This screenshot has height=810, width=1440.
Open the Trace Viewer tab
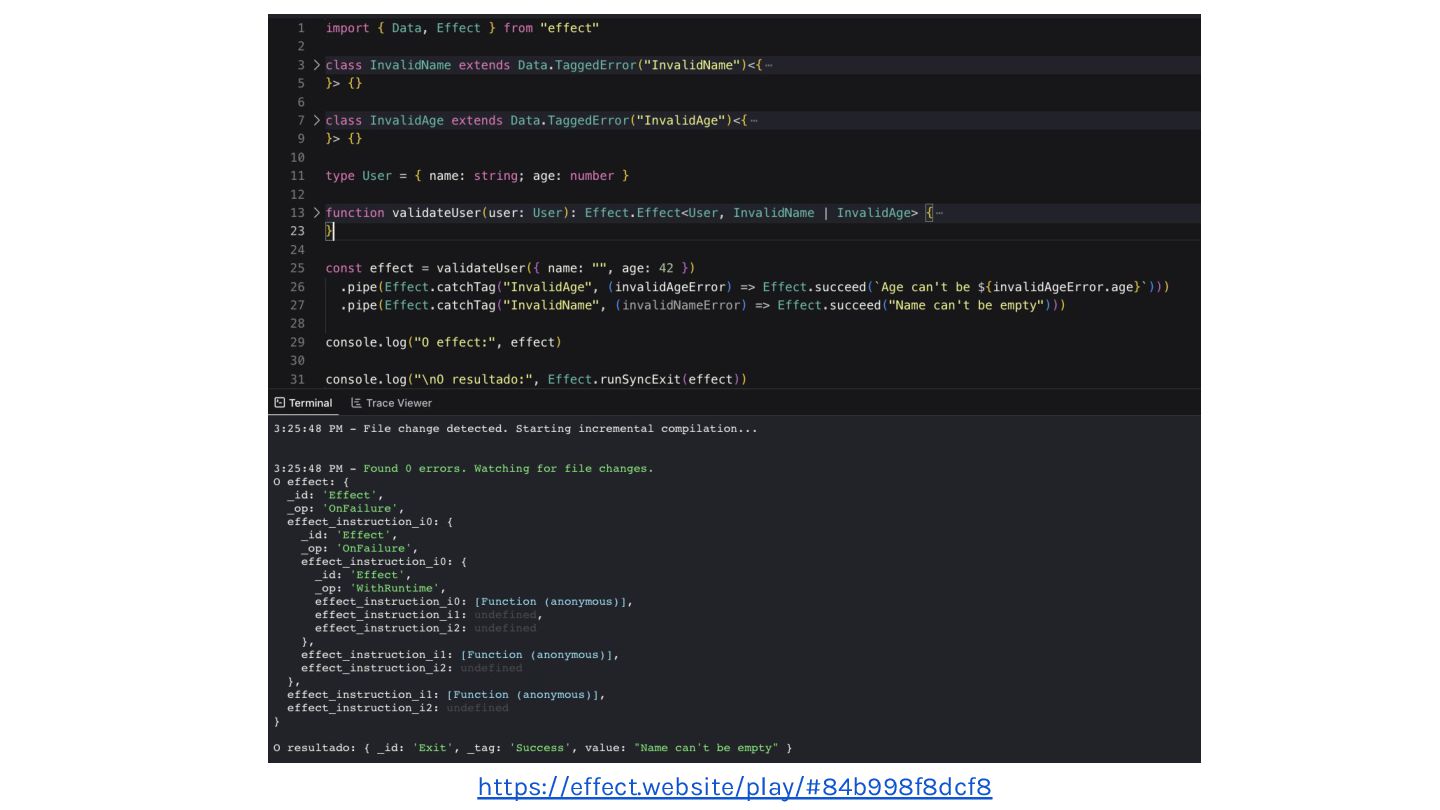(x=391, y=403)
